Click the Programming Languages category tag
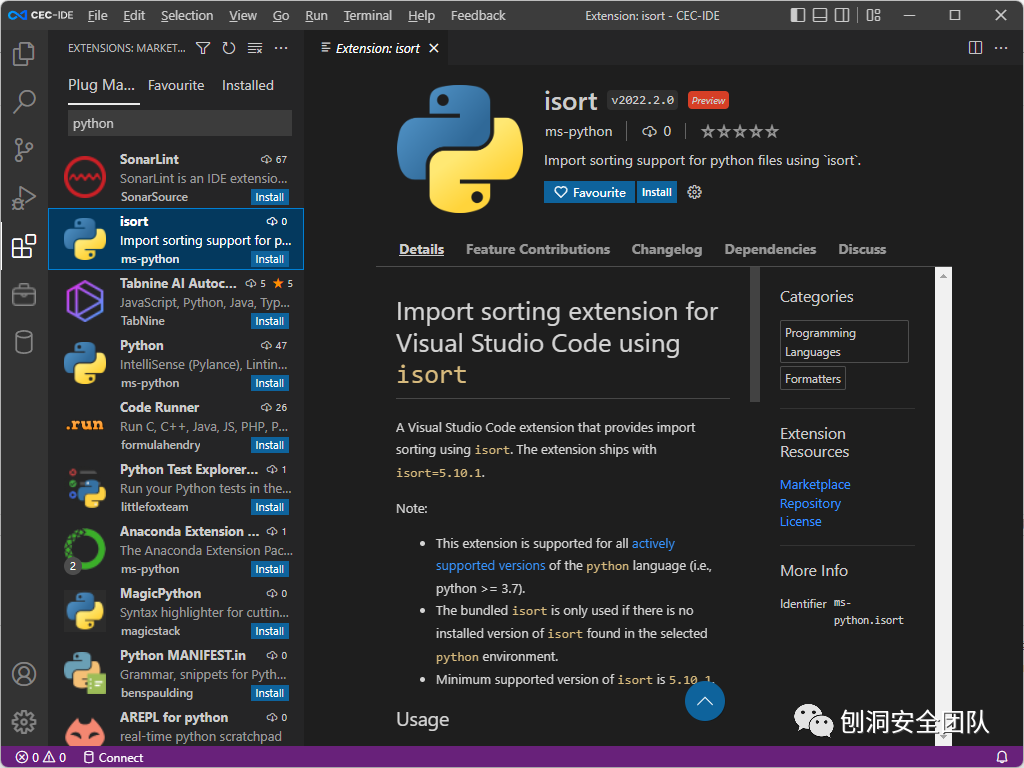Image resolution: width=1024 pixels, height=768 pixels. [x=844, y=342]
